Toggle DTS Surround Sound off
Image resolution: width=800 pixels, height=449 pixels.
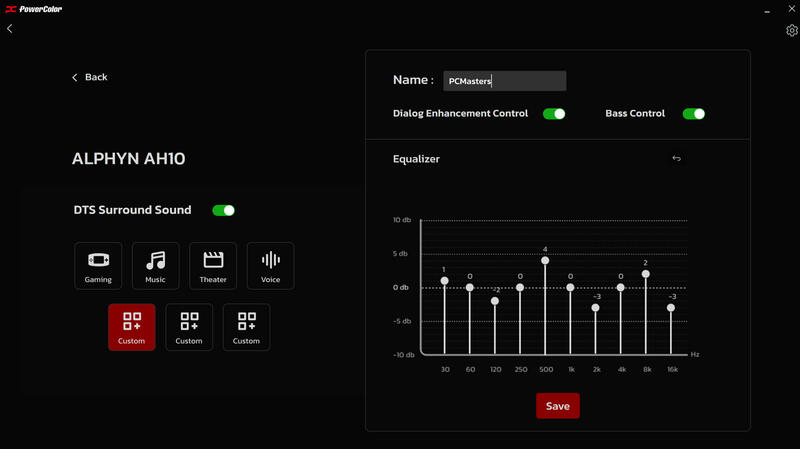[x=223, y=210]
